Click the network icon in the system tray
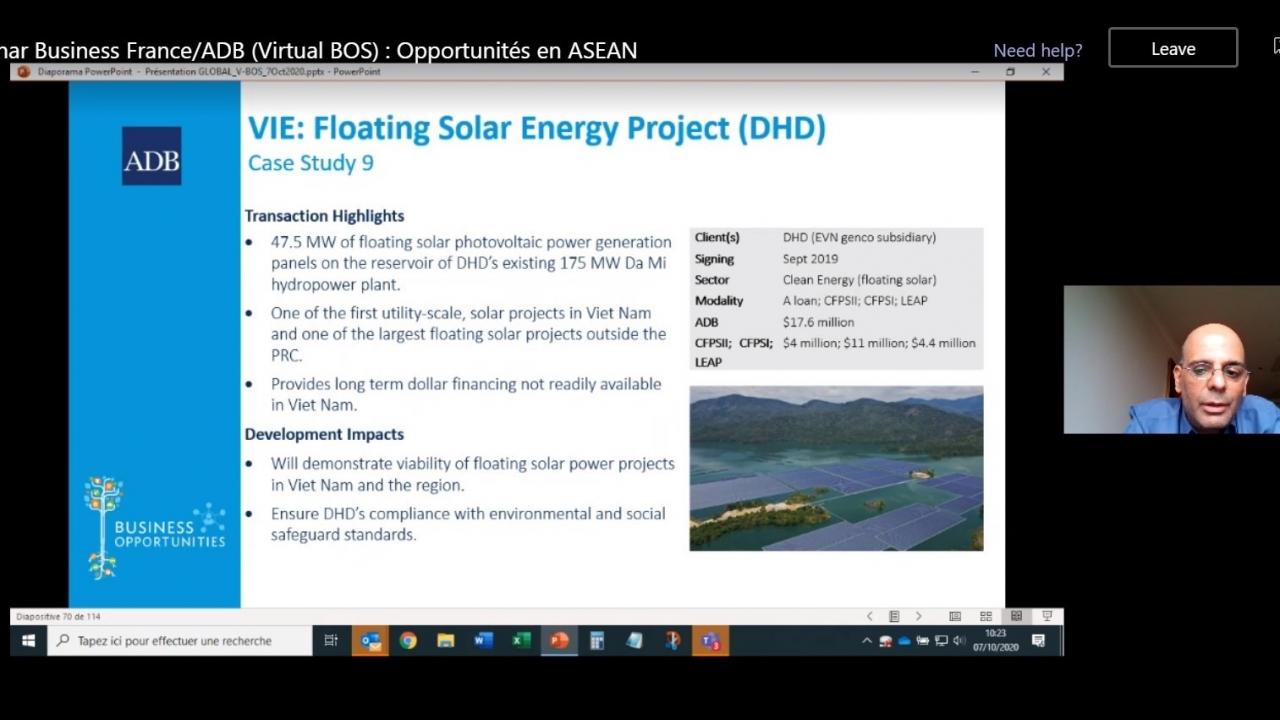 click(x=941, y=641)
